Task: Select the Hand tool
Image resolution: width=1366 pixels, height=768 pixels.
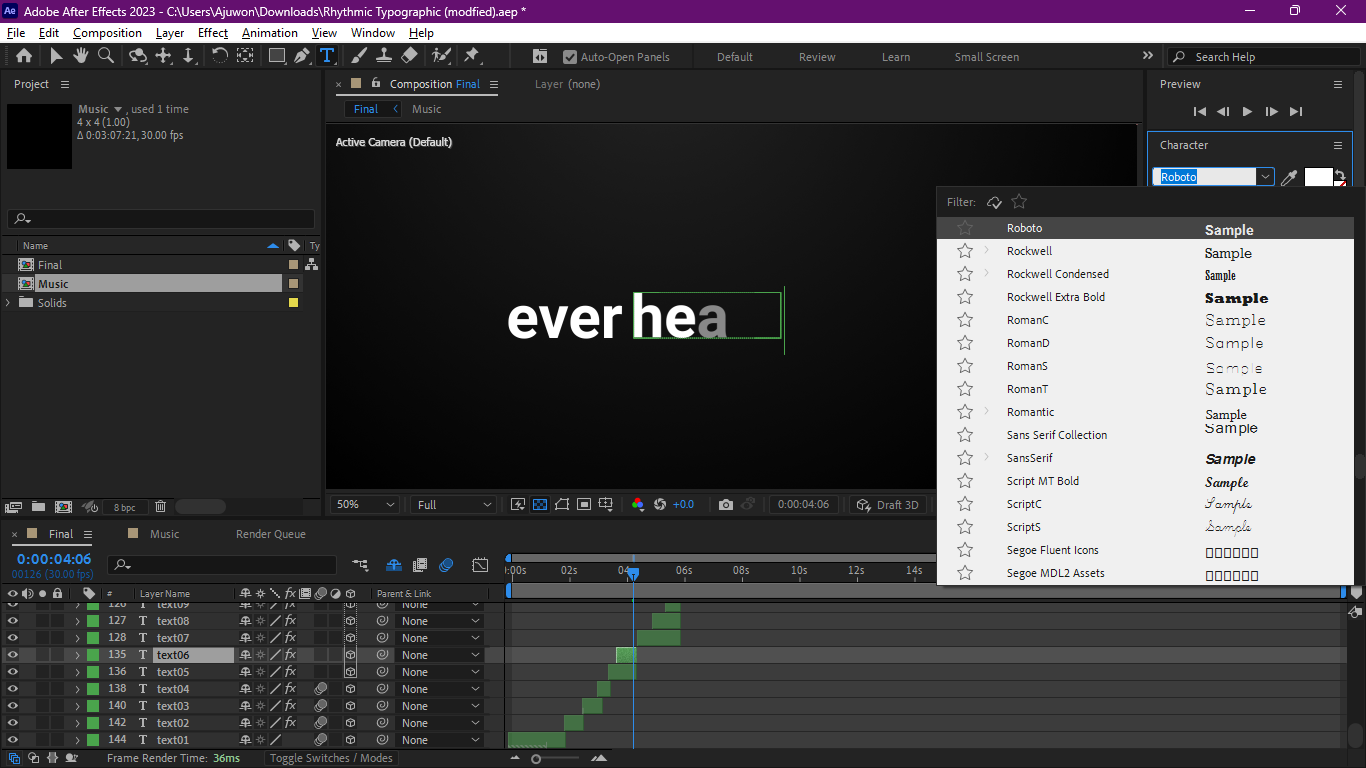Action: (80, 56)
